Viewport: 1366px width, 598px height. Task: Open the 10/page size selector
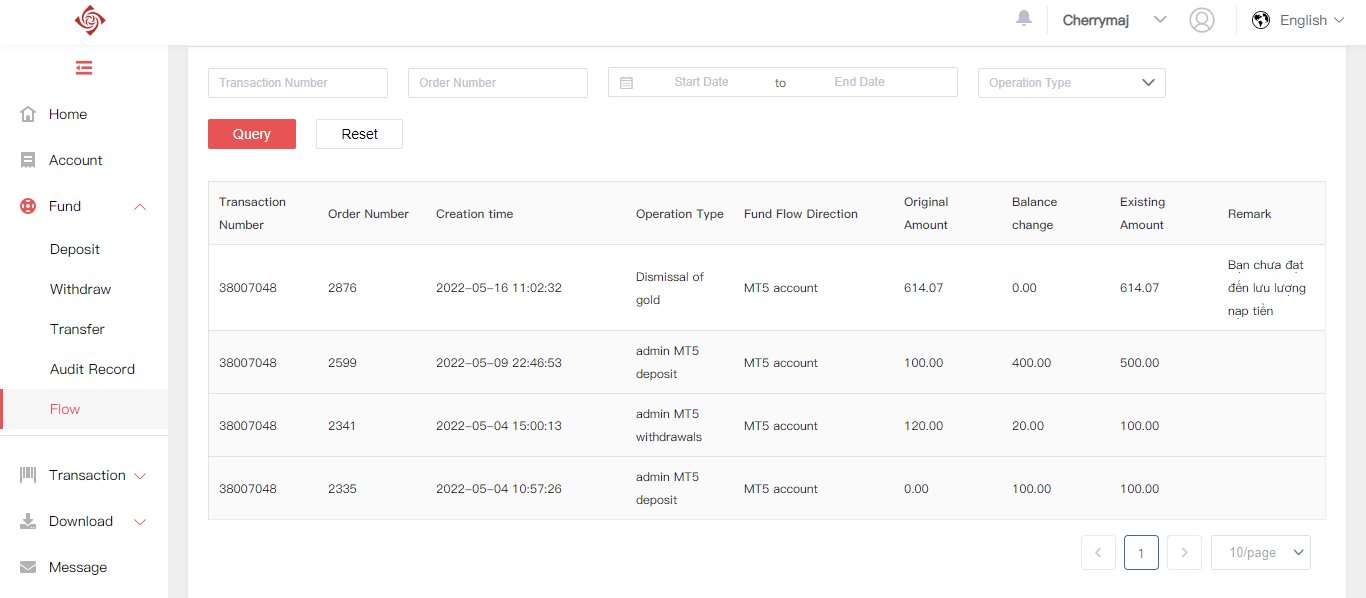click(x=1261, y=552)
